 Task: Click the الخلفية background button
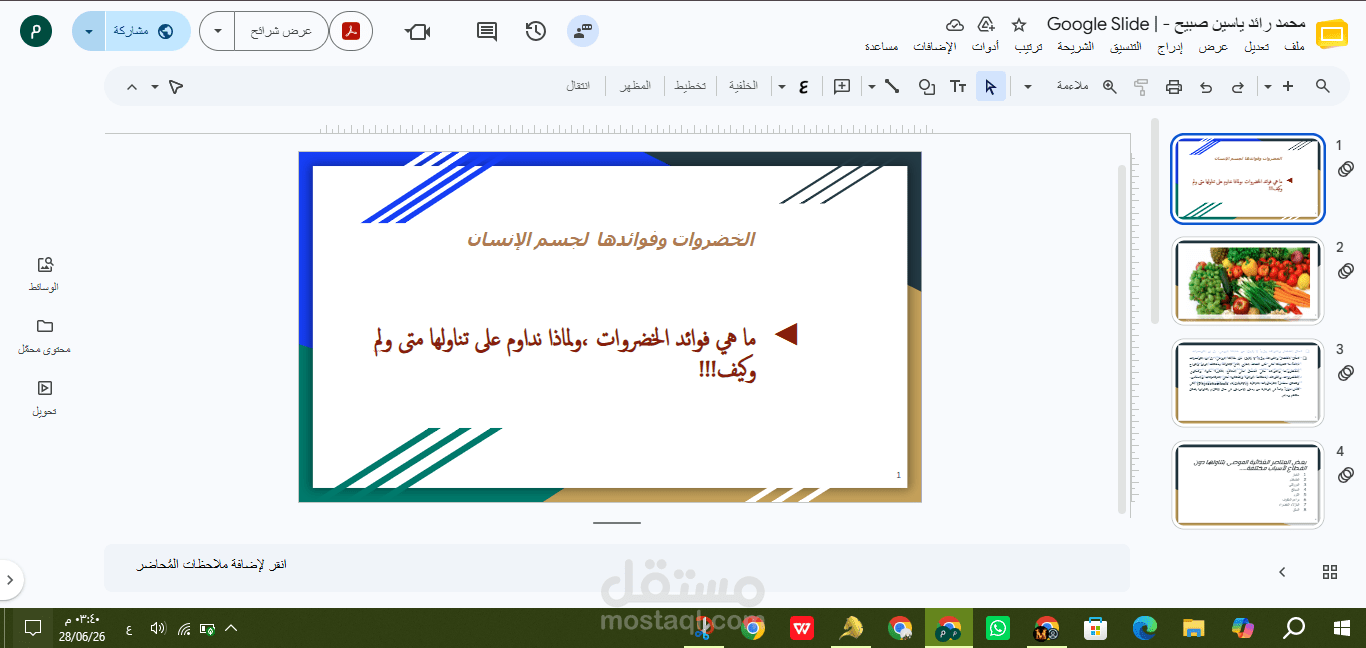[743, 86]
